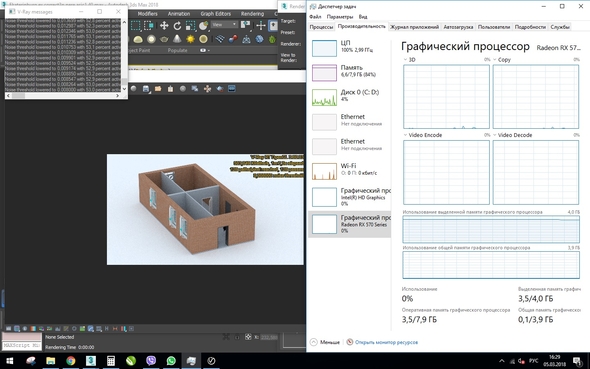Toggle the transform type-in mode button beside X
The width and height of the screenshot is (590, 369).
pyautogui.click(x=248, y=337)
